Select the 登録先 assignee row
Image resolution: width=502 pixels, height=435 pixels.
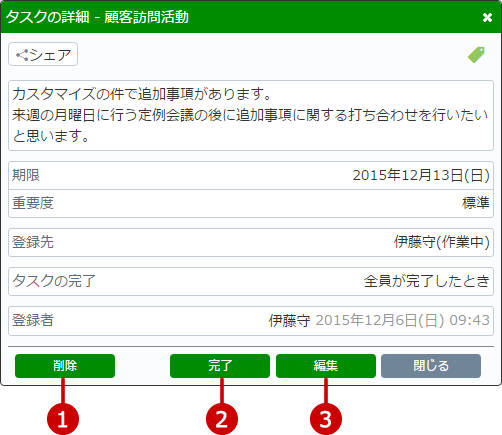tap(251, 242)
